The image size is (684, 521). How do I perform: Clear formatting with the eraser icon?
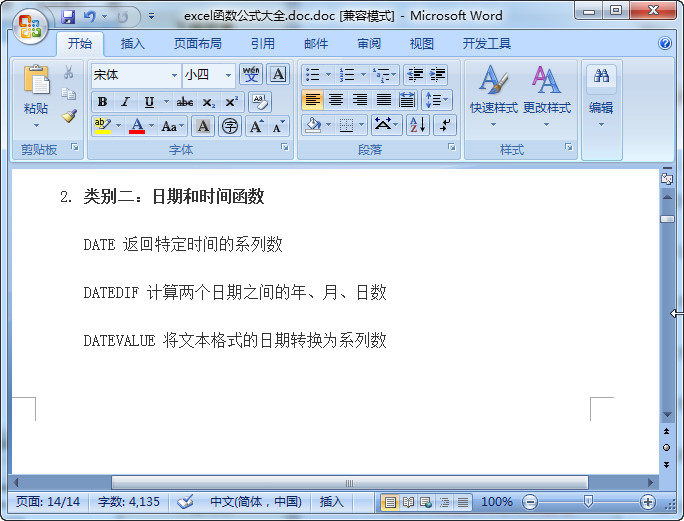[260, 102]
